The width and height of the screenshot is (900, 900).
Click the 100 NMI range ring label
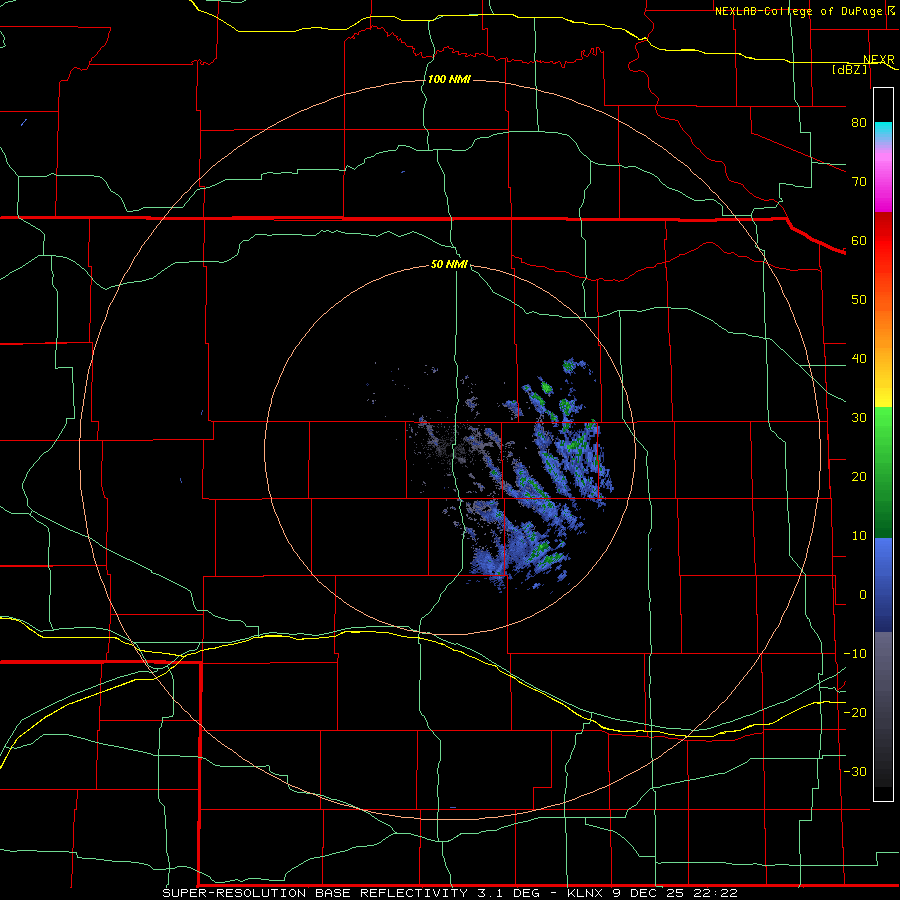(449, 79)
